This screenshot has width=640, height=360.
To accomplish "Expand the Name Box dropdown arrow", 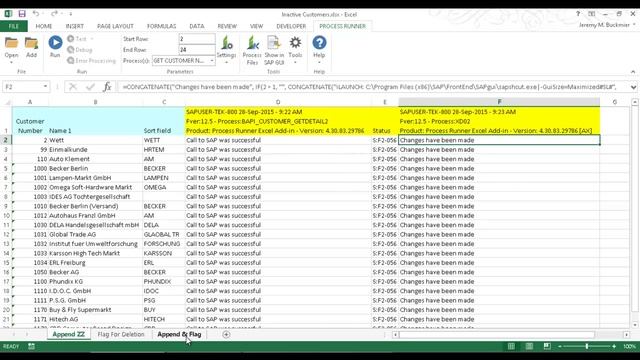I will tap(45, 87).
